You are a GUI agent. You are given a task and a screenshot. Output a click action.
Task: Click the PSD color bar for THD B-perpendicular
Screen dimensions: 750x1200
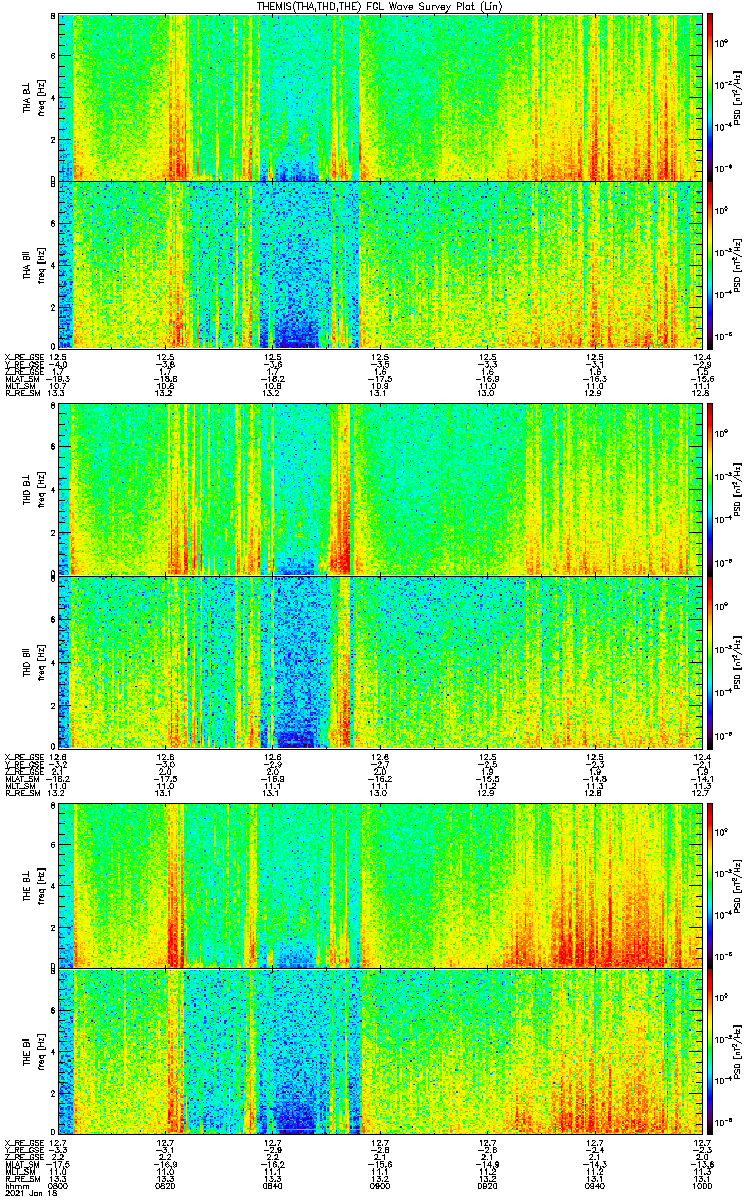pos(712,488)
